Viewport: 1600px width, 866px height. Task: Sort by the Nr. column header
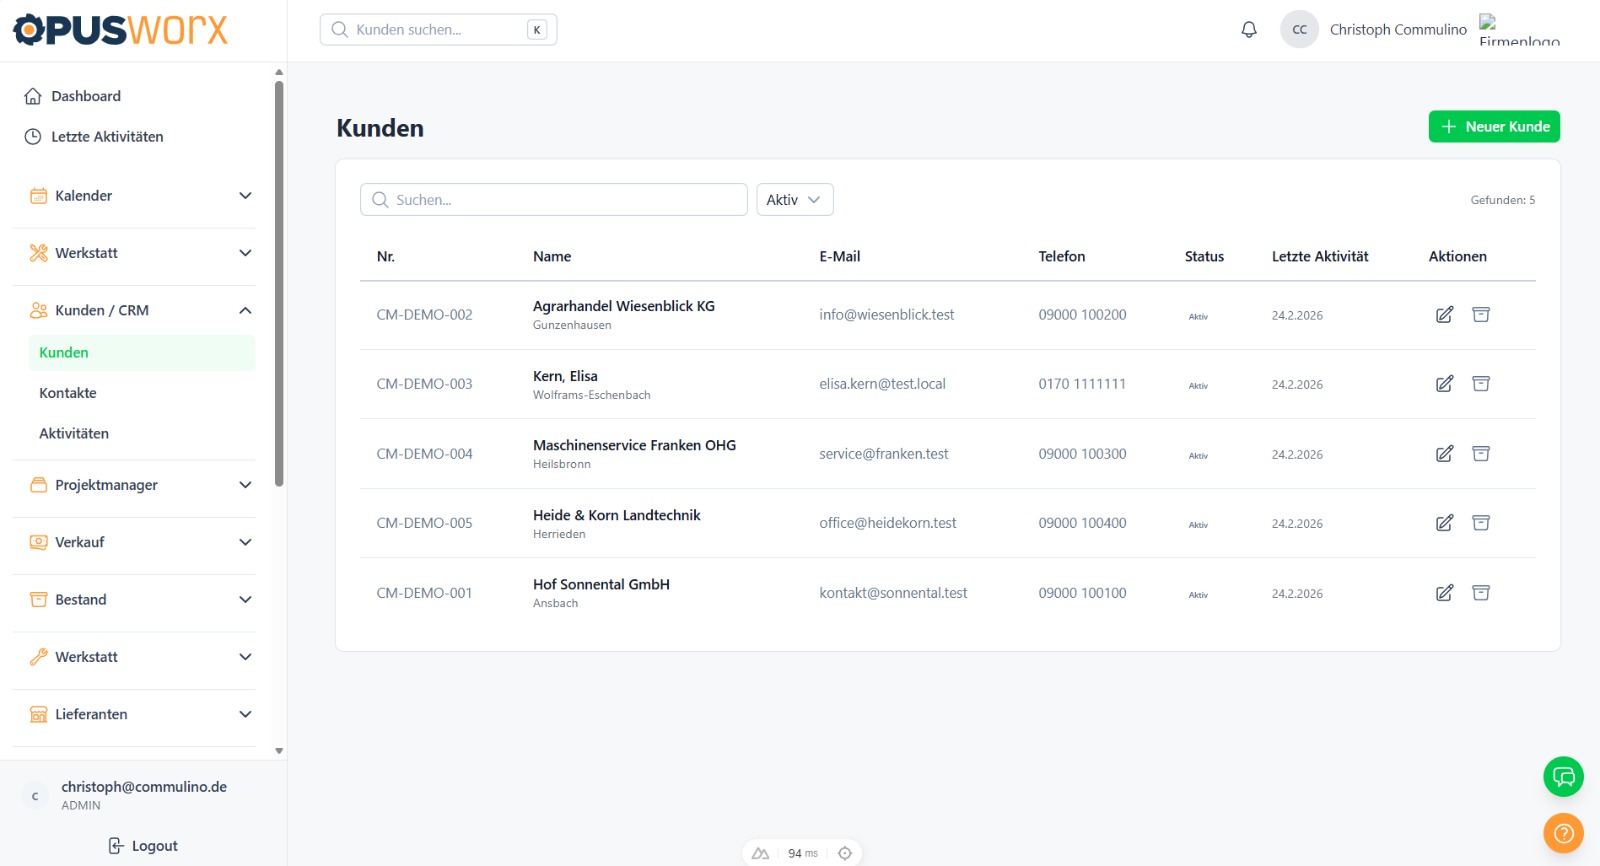click(x=385, y=257)
